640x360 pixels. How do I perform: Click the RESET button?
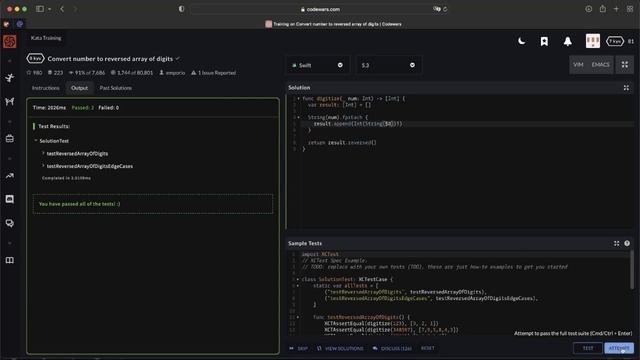coord(427,348)
